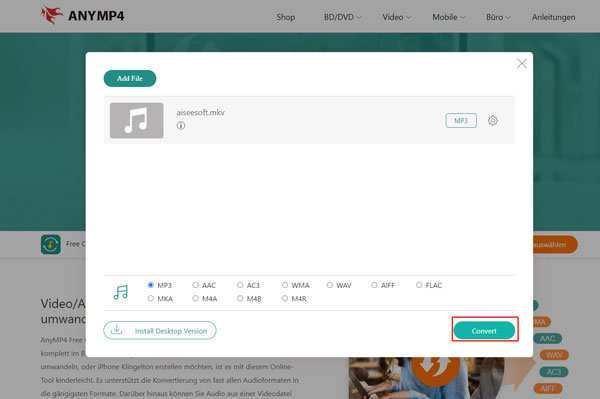Open settings gear for aiseesoft.mkv
This screenshot has width=600, height=399.
tap(492, 121)
